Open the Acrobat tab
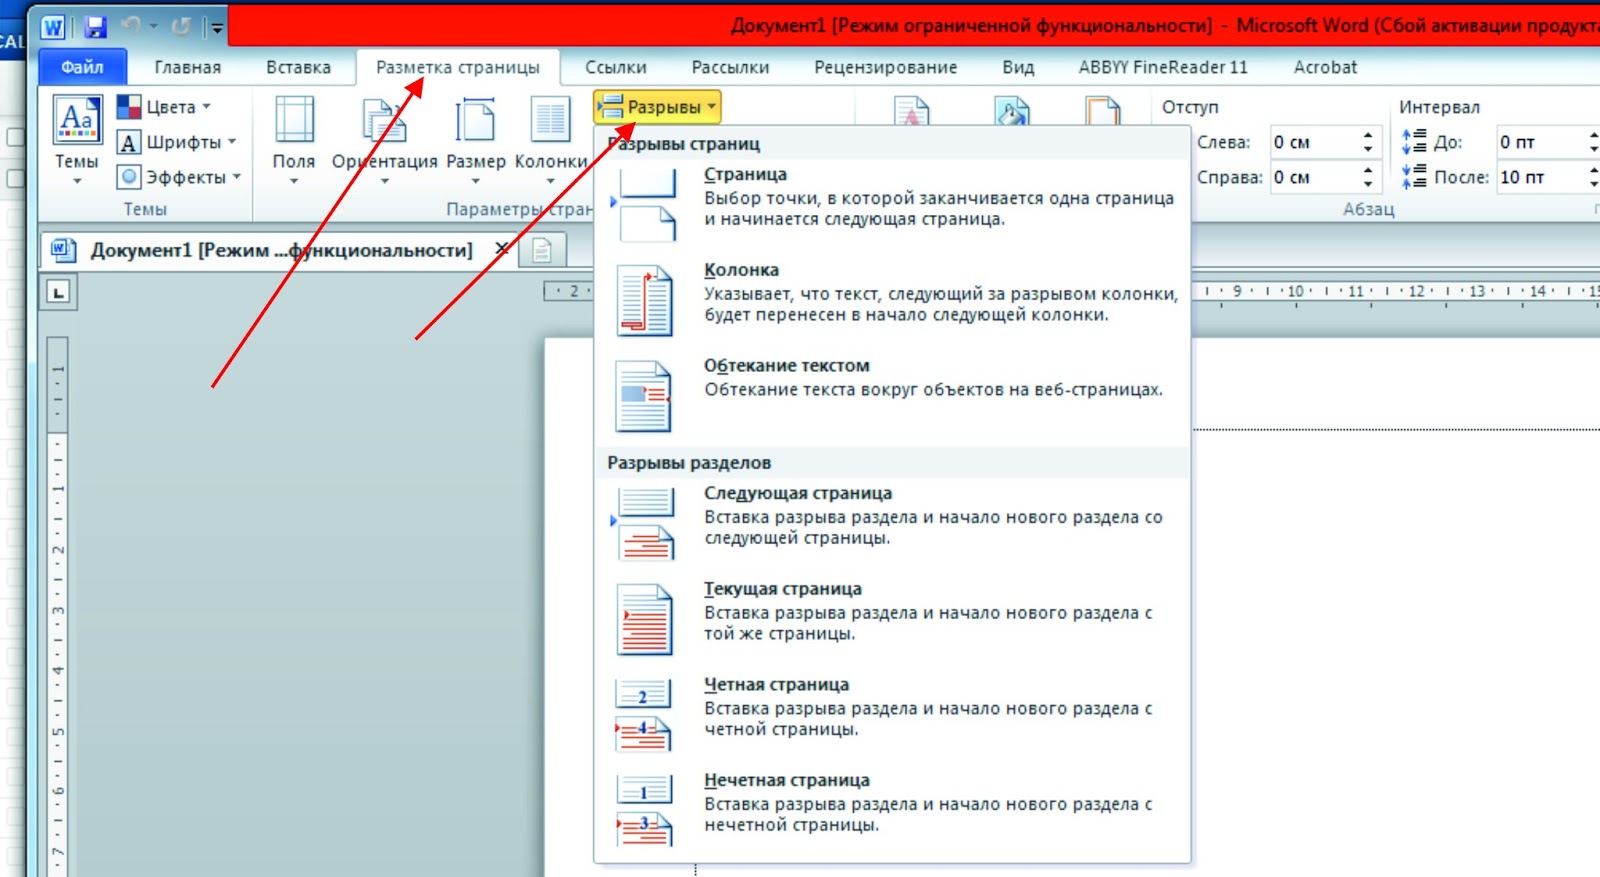The width and height of the screenshot is (1600, 877). [x=1325, y=67]
